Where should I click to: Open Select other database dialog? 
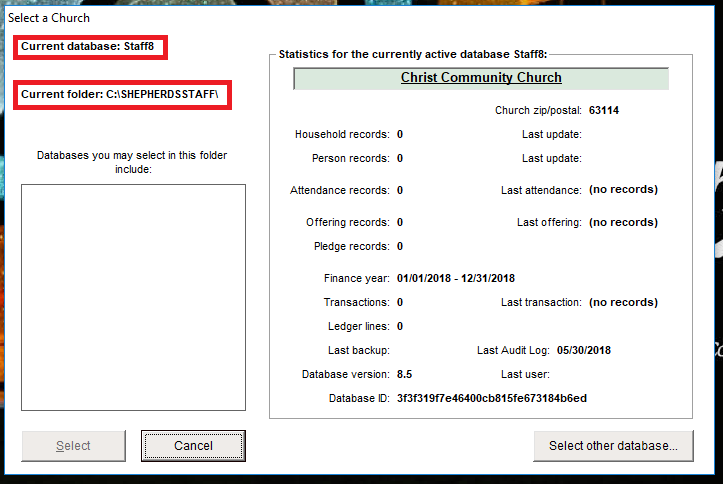613,446
